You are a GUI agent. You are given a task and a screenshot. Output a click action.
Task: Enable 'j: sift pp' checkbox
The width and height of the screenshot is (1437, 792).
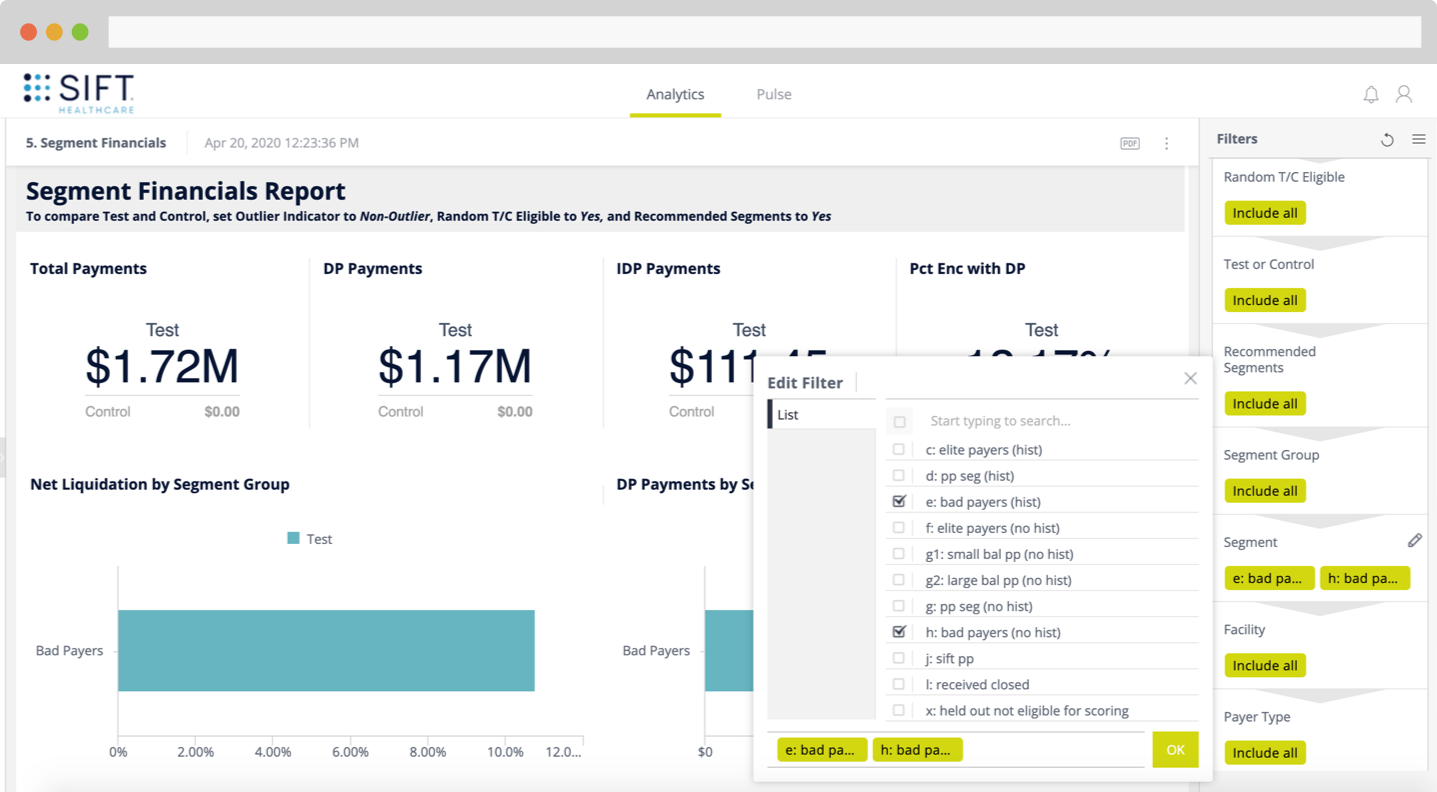tap(899, 658)
